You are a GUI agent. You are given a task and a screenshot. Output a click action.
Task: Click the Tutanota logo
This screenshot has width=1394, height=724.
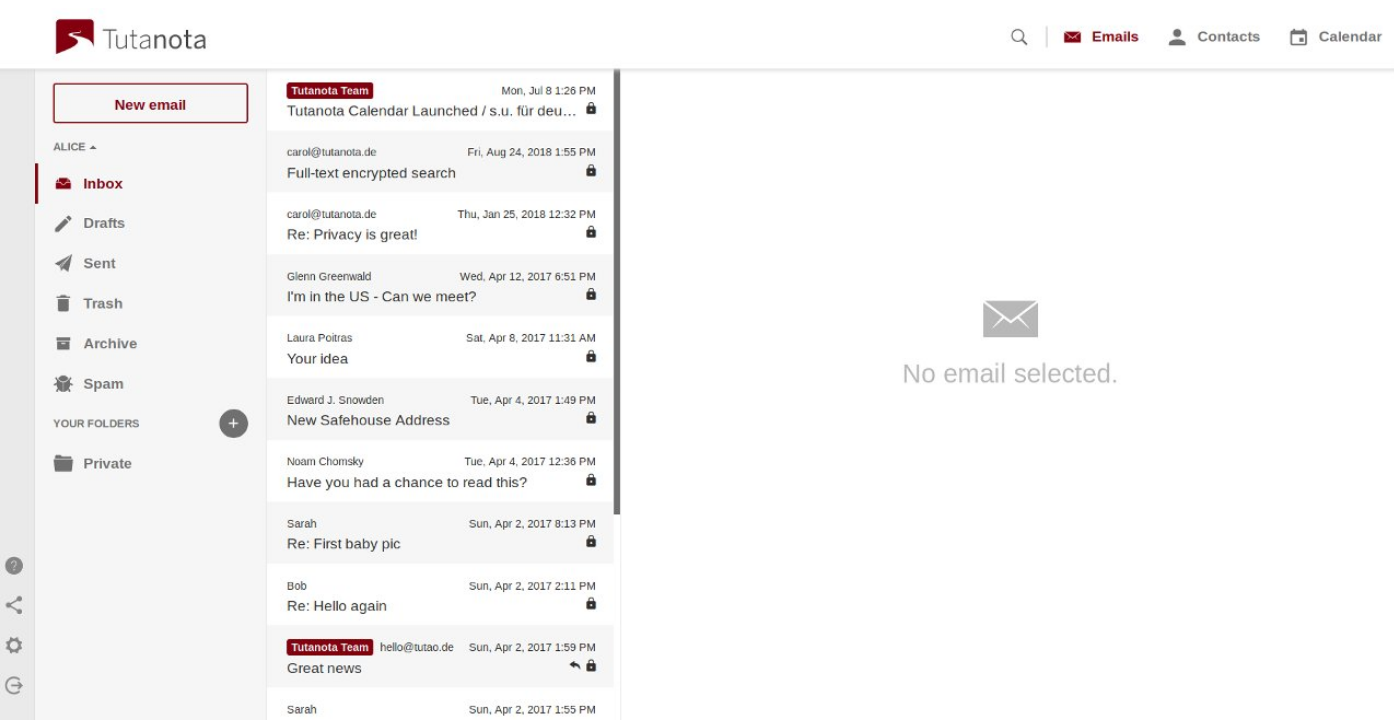(x=131, y=38)
